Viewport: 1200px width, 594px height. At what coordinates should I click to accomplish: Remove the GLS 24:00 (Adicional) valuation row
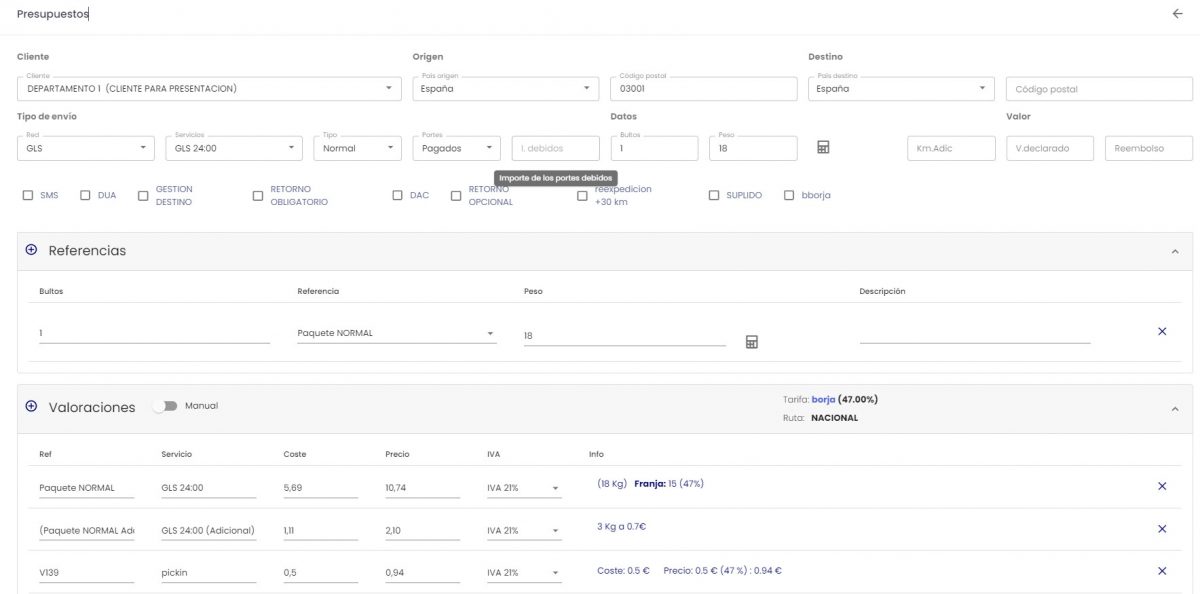click(x=1161, y=529)
